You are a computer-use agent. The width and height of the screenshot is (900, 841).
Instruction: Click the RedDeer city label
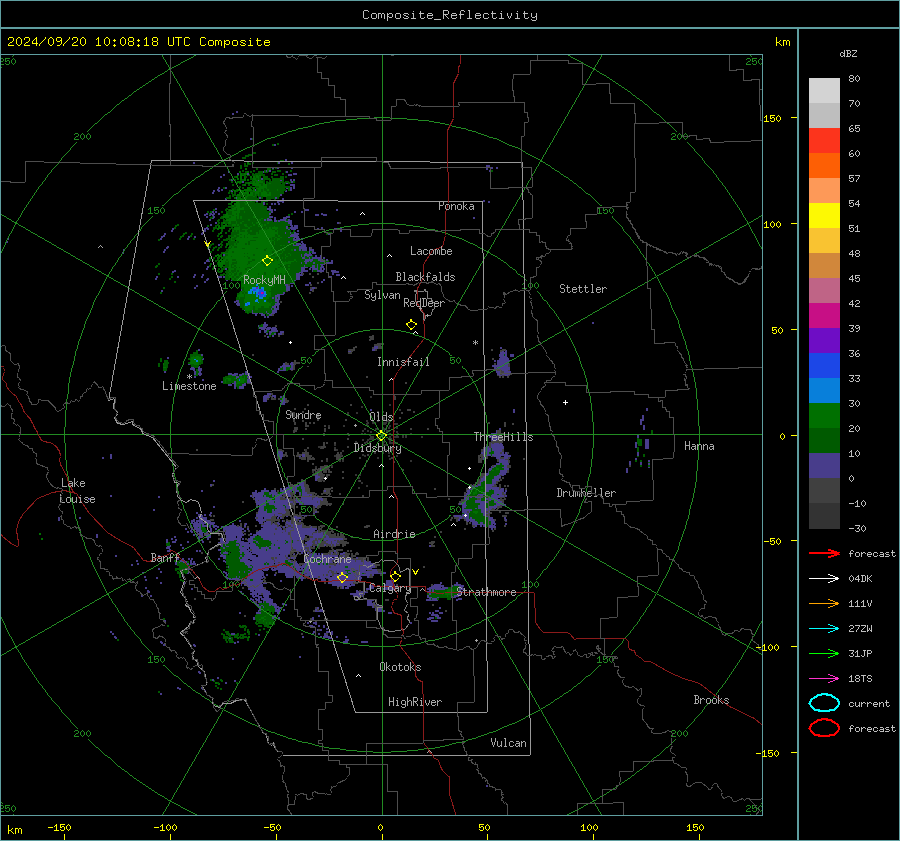424,303
